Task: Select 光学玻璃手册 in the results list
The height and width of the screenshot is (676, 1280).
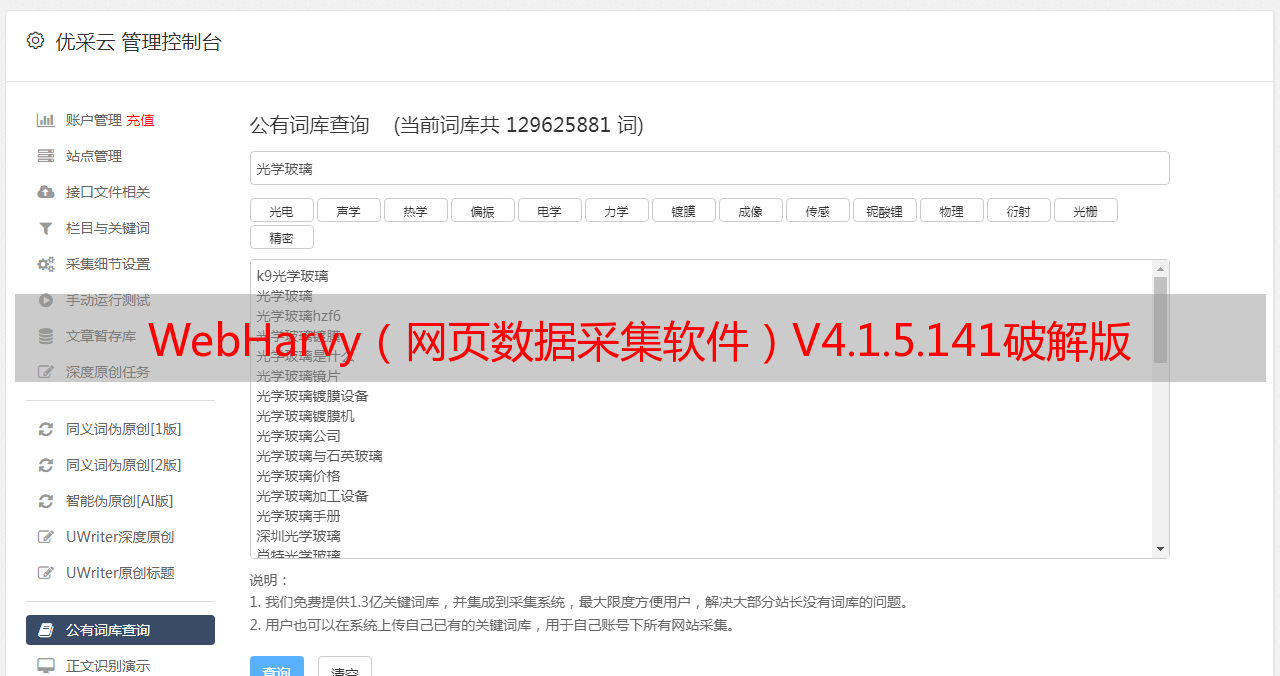Action: 298,516
